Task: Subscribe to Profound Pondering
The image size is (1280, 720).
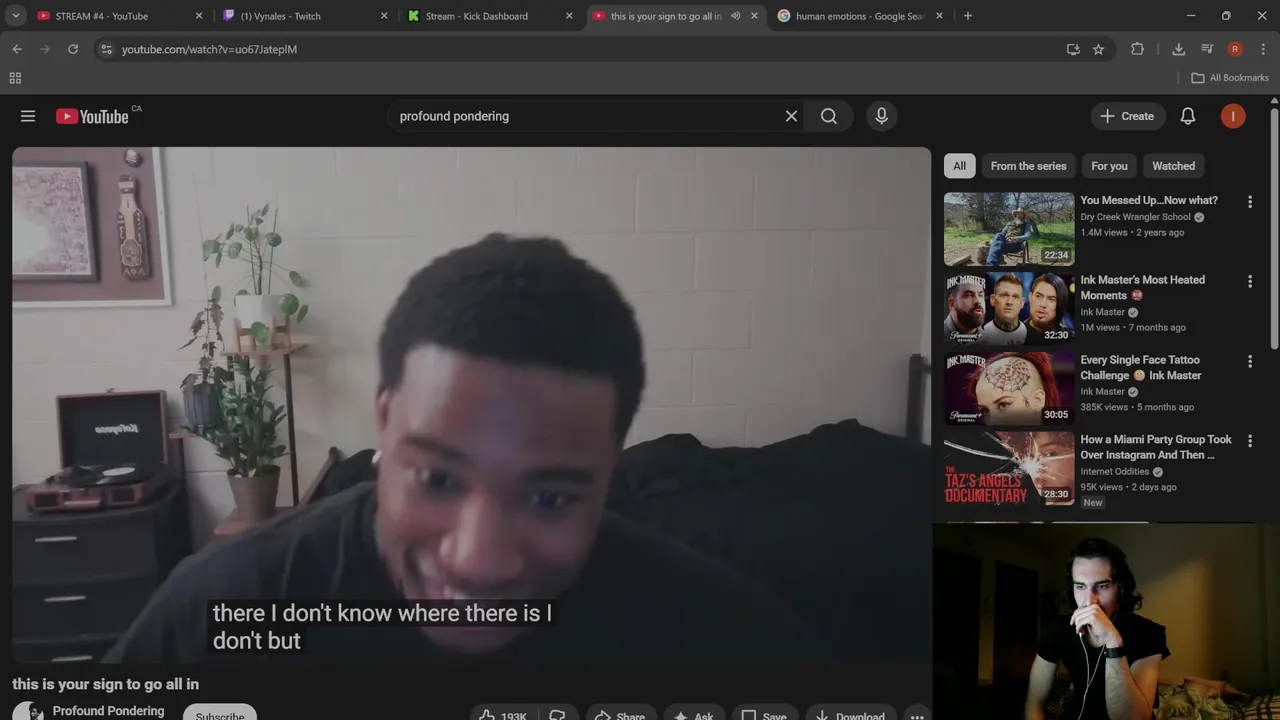Action: tap(220, 714)
